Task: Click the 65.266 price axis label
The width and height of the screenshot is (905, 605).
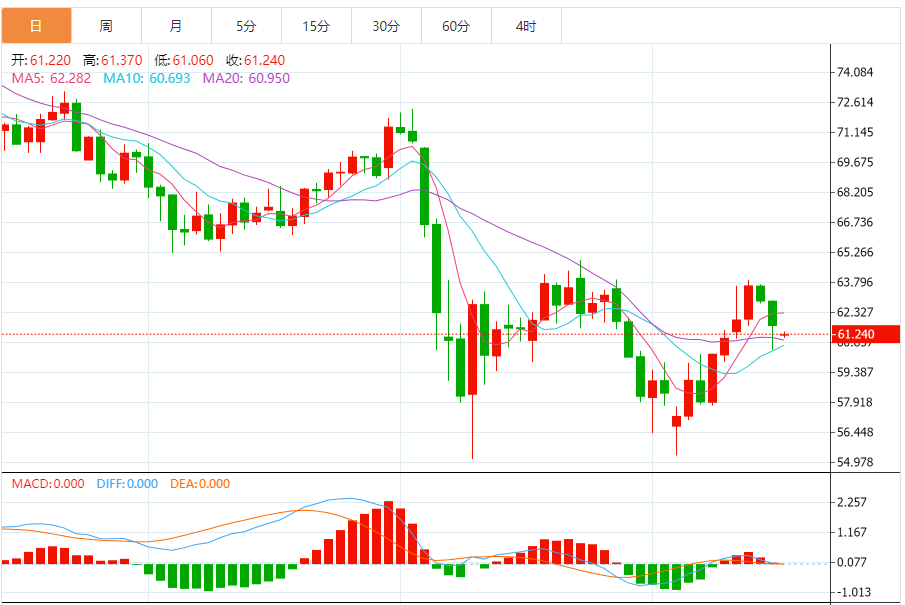Action: [x=855, y=252]
